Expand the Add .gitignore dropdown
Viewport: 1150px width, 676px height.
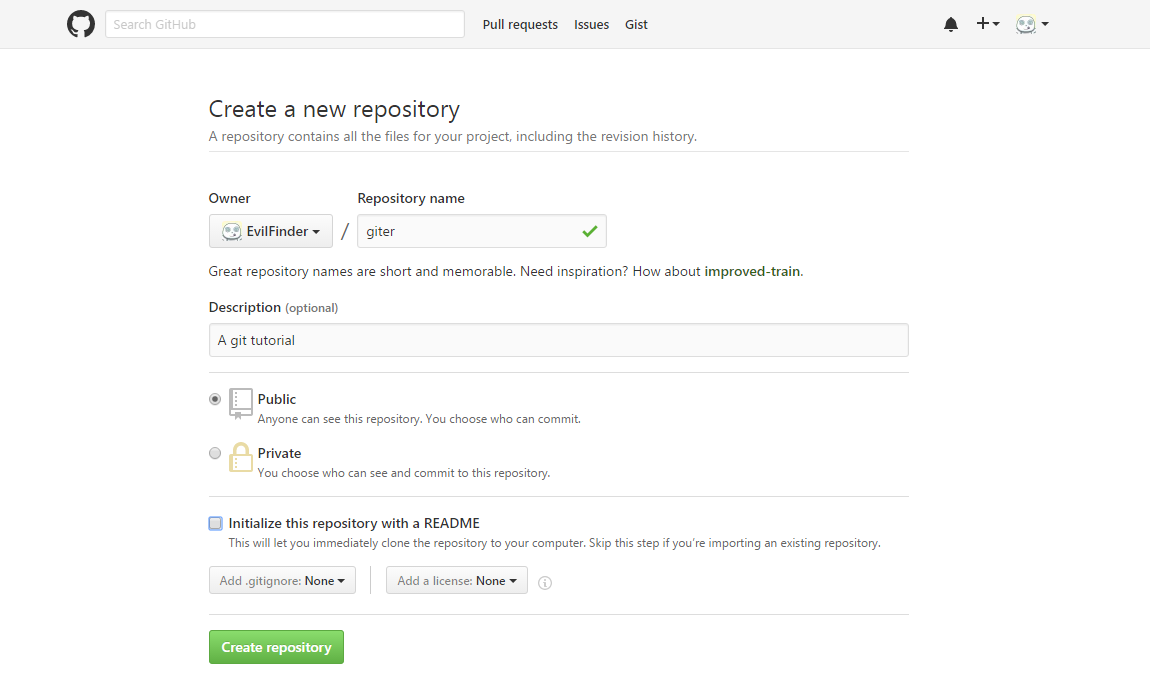tap(282, 580)
